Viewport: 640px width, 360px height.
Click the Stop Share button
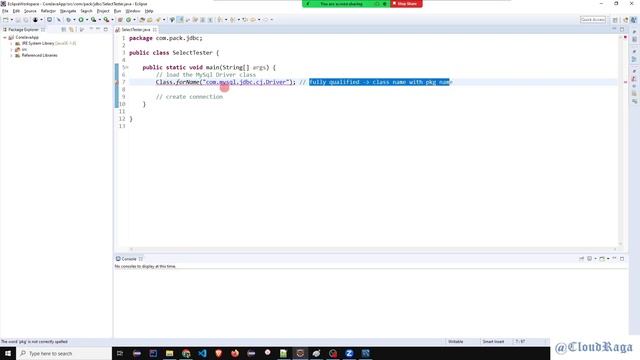point(406,4)
